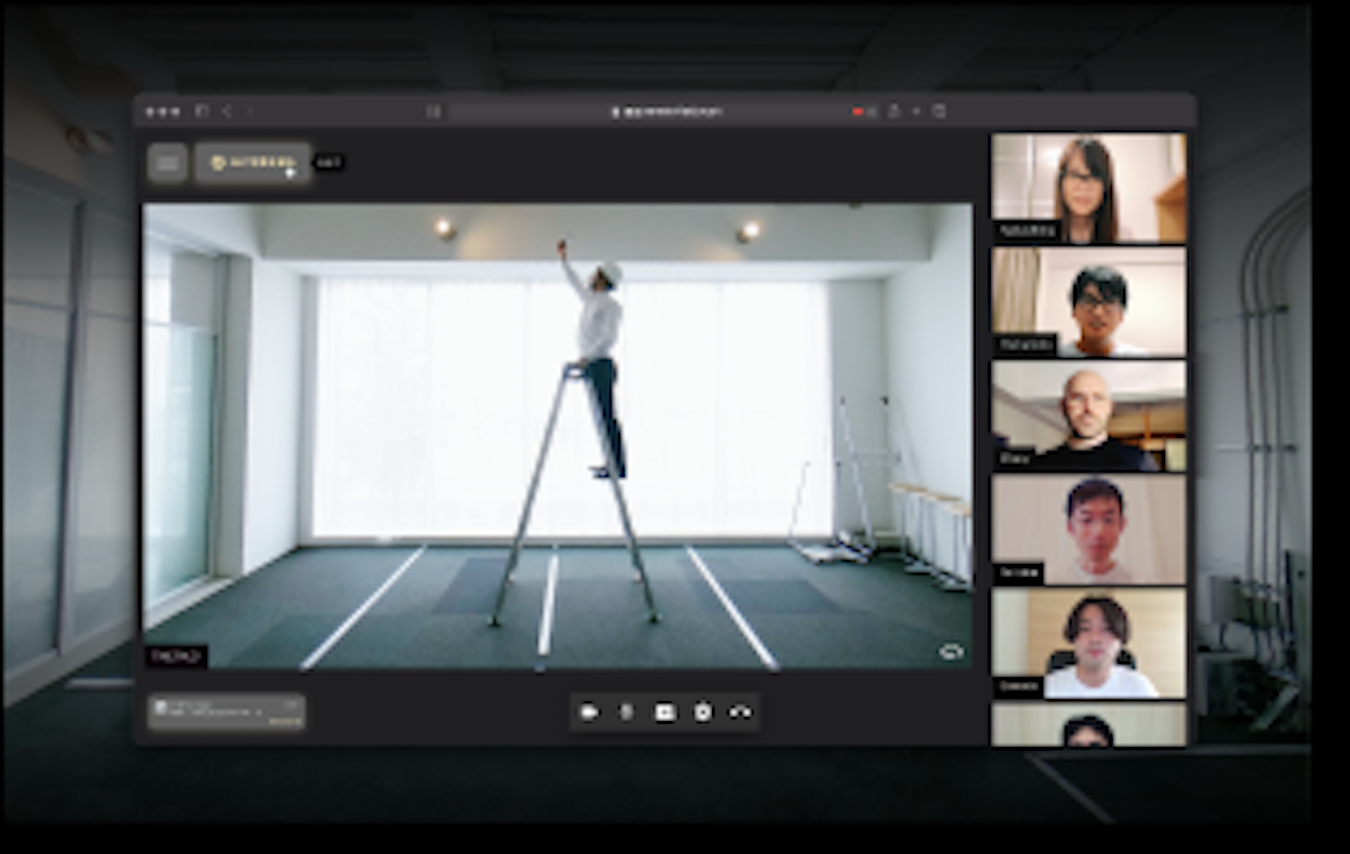Open a new browser tab with plus
Image resolution: width=1350 pixels, height=854 pixels.
pos(916,112)
